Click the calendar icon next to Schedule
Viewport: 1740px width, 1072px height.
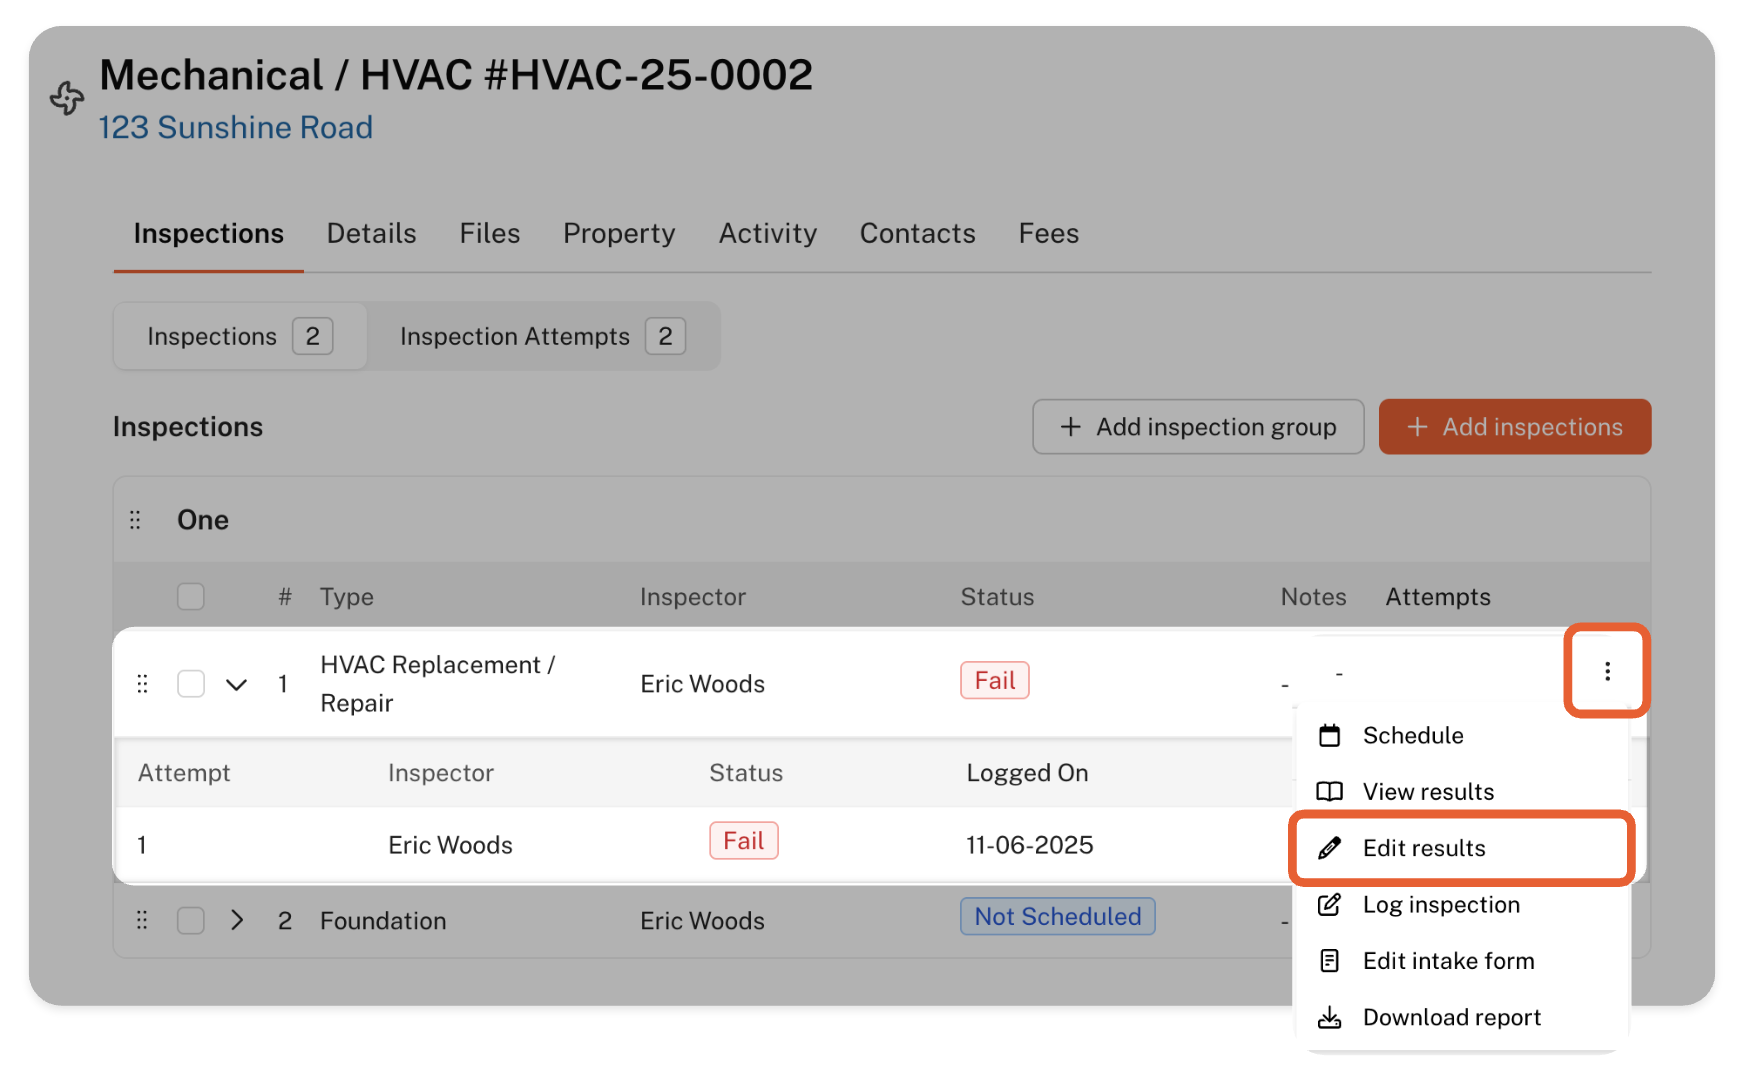tap(1329, 736)
